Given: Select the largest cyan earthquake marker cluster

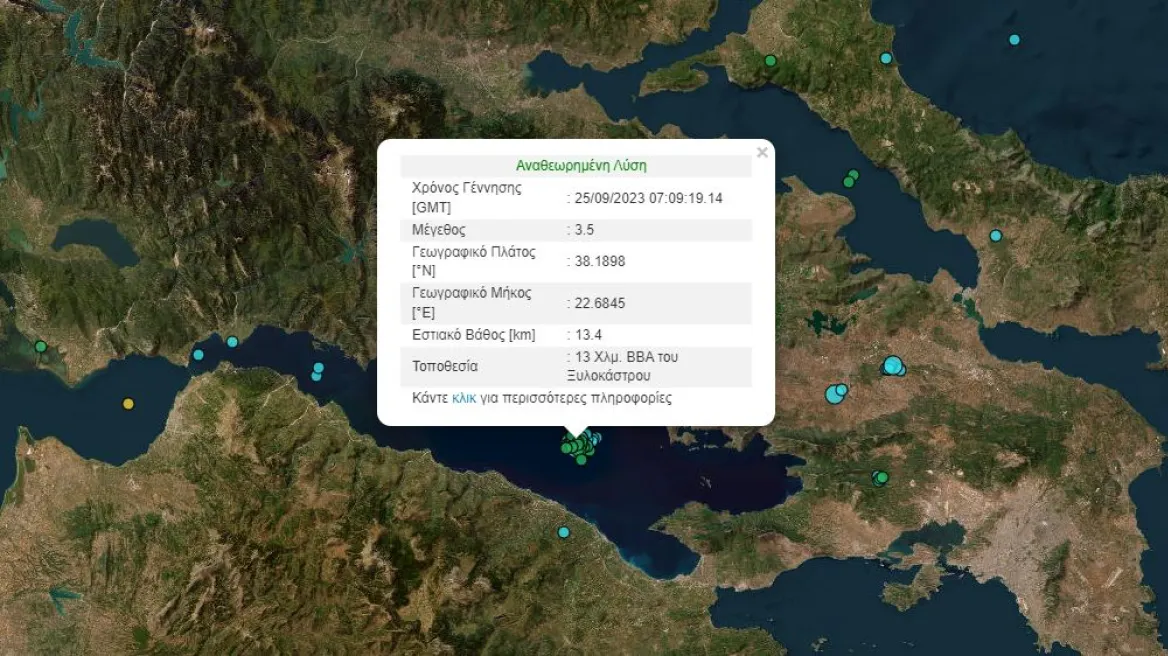Looking at the screenshot, I should click(893, 366).
